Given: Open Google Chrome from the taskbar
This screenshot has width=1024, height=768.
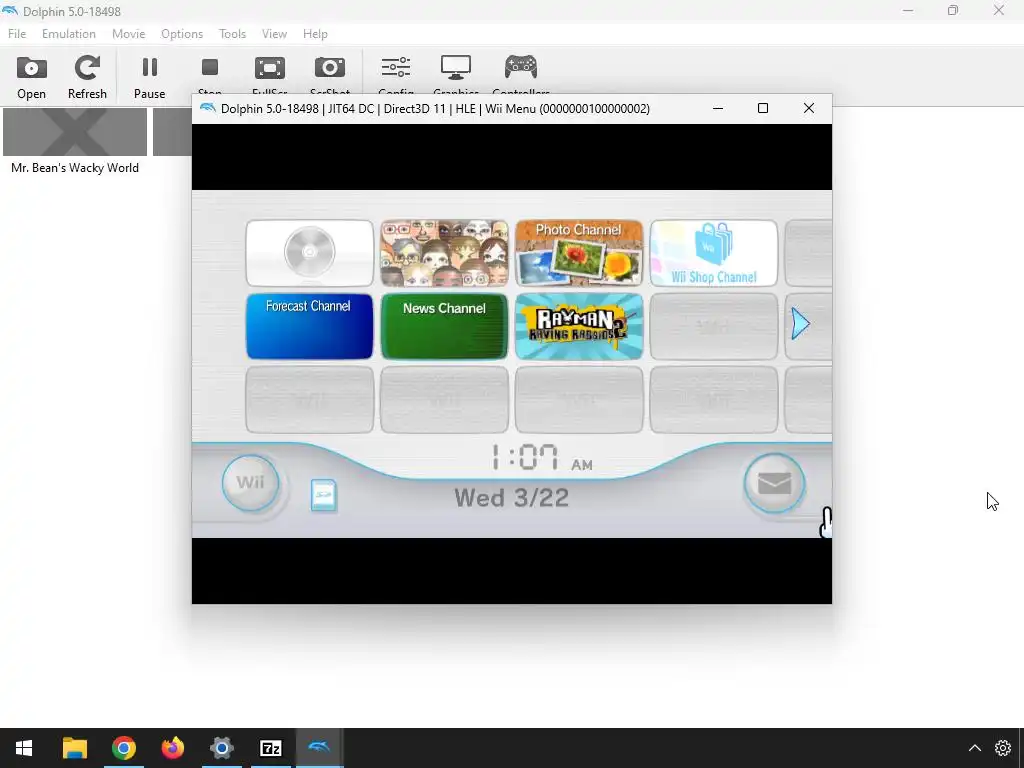Looking at the screenshot, I should (x=123, y=748).
